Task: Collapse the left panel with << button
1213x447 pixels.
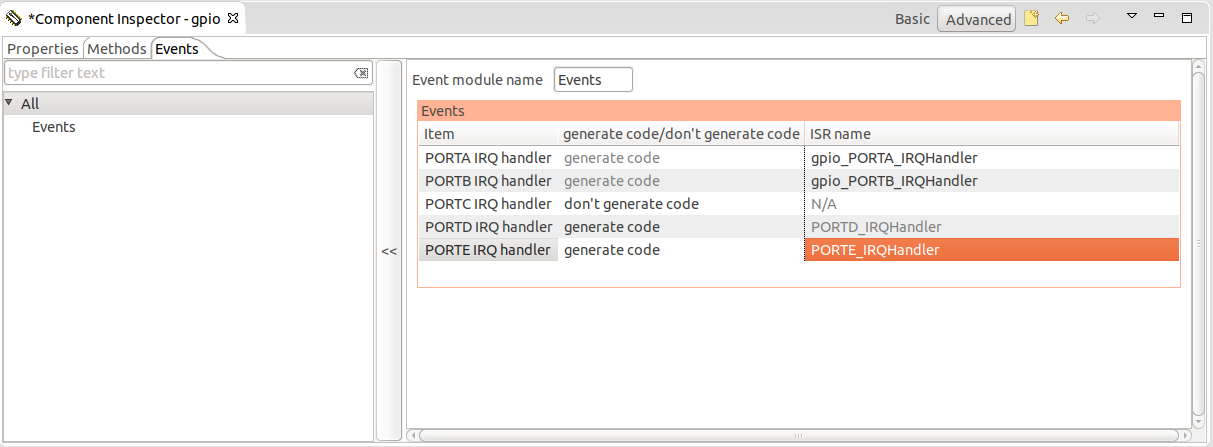Action: pos(389,251)
